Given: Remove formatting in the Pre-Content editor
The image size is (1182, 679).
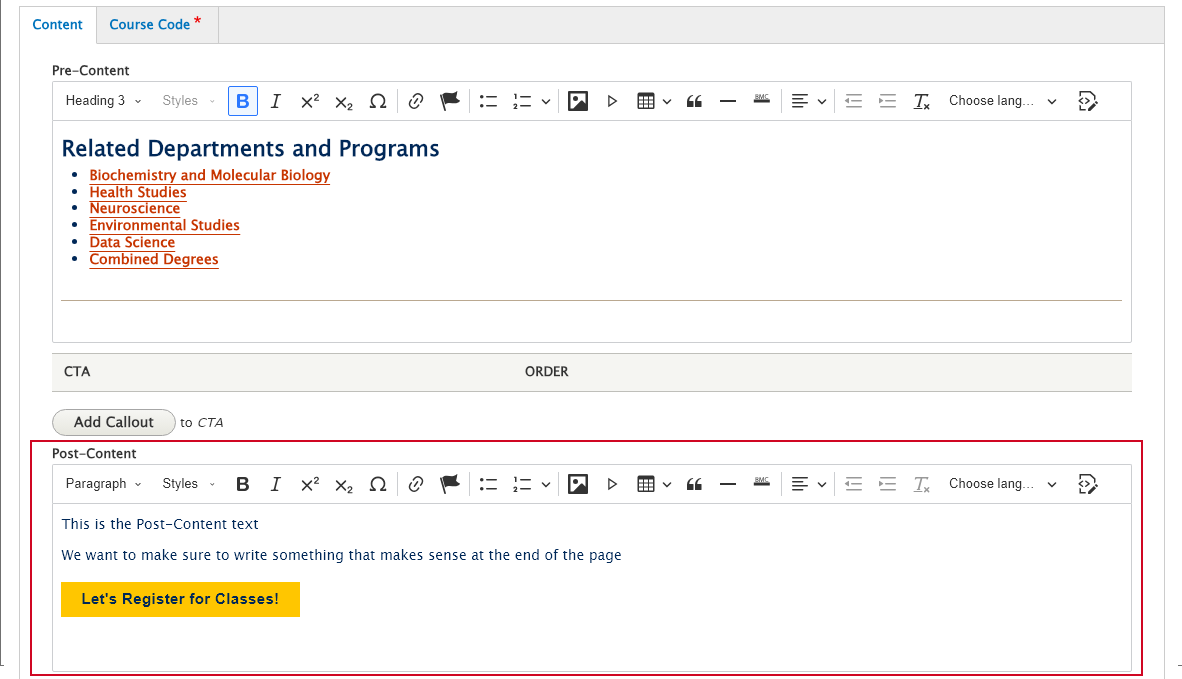Looking at the screenshot, I should (x=920, y=100).
